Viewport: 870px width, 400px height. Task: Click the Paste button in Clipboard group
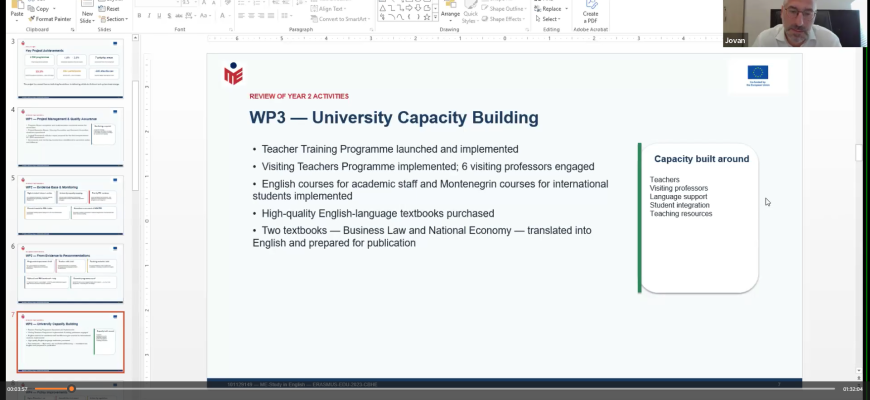[x=17, y=11]
